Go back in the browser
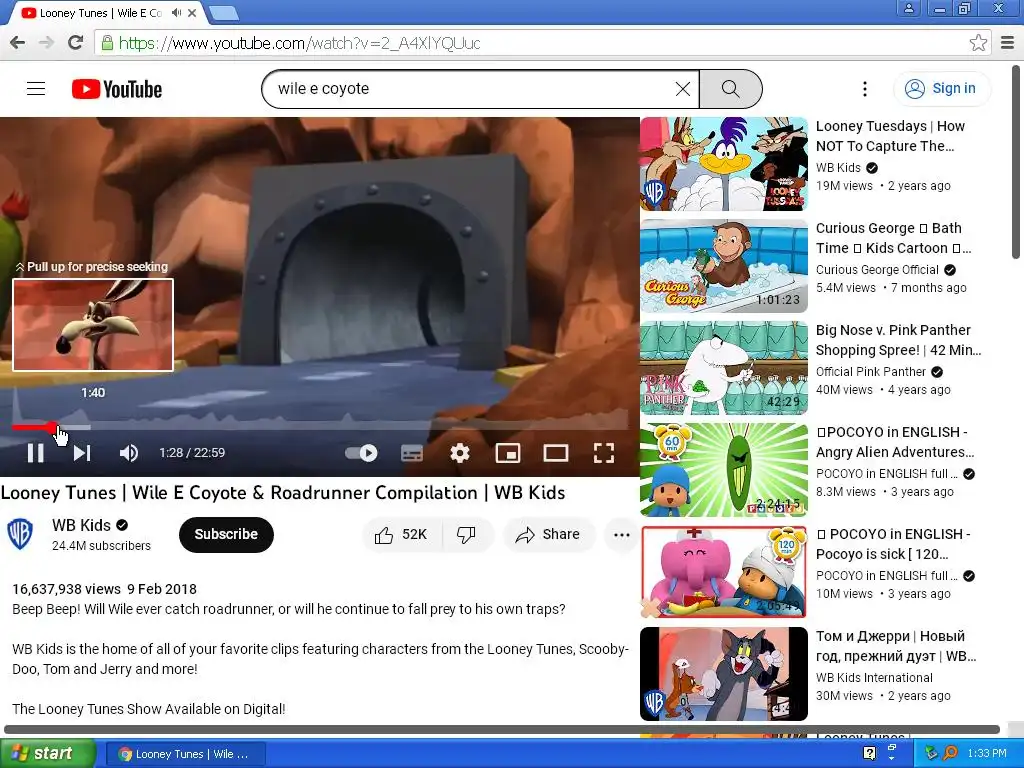The width and height of the screenshot is (1024, 768). point(18,43)
